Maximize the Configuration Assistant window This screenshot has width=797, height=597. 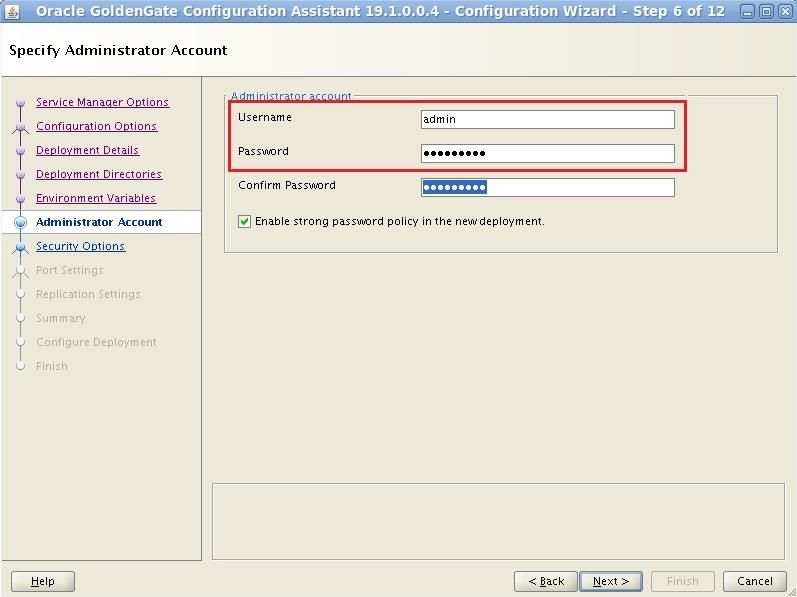766,11
